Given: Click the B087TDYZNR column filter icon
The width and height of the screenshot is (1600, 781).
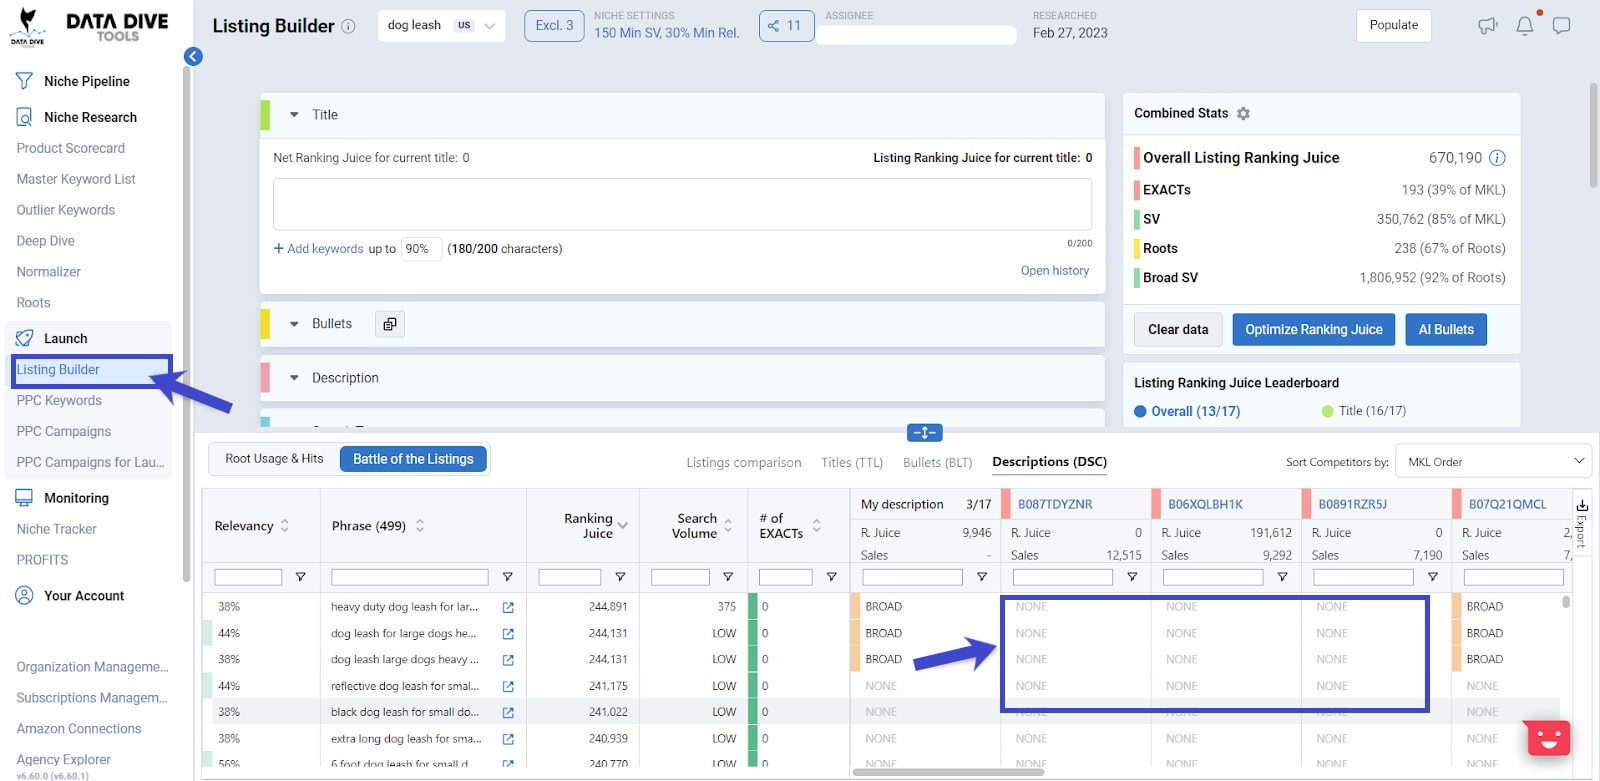Looking at the screenshot, I should [1132, 577].
